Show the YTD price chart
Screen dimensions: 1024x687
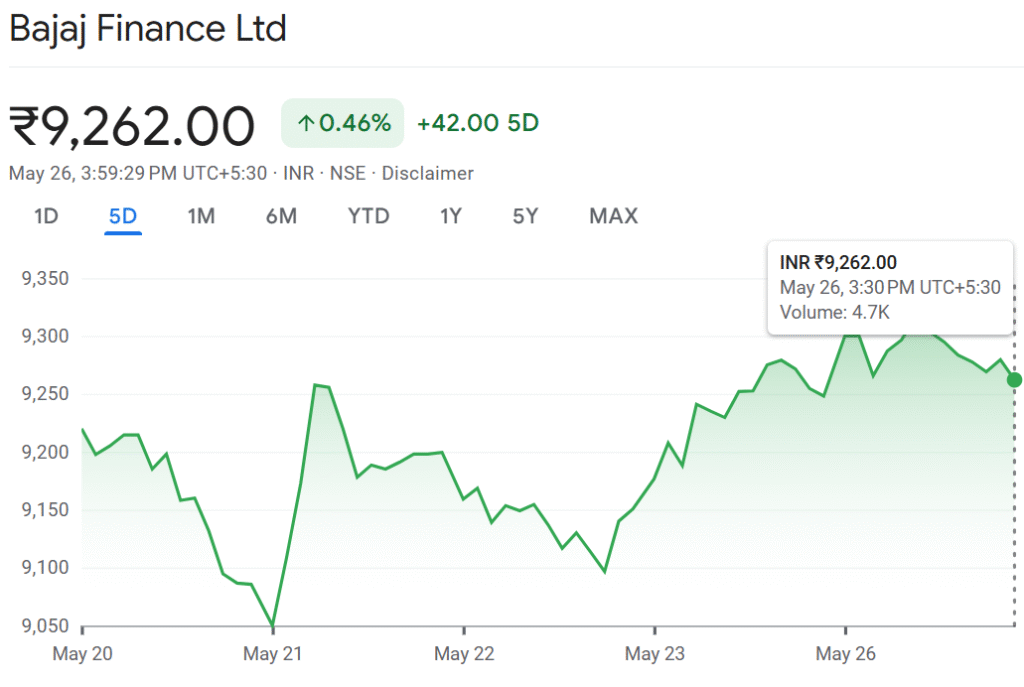(368, 216)
